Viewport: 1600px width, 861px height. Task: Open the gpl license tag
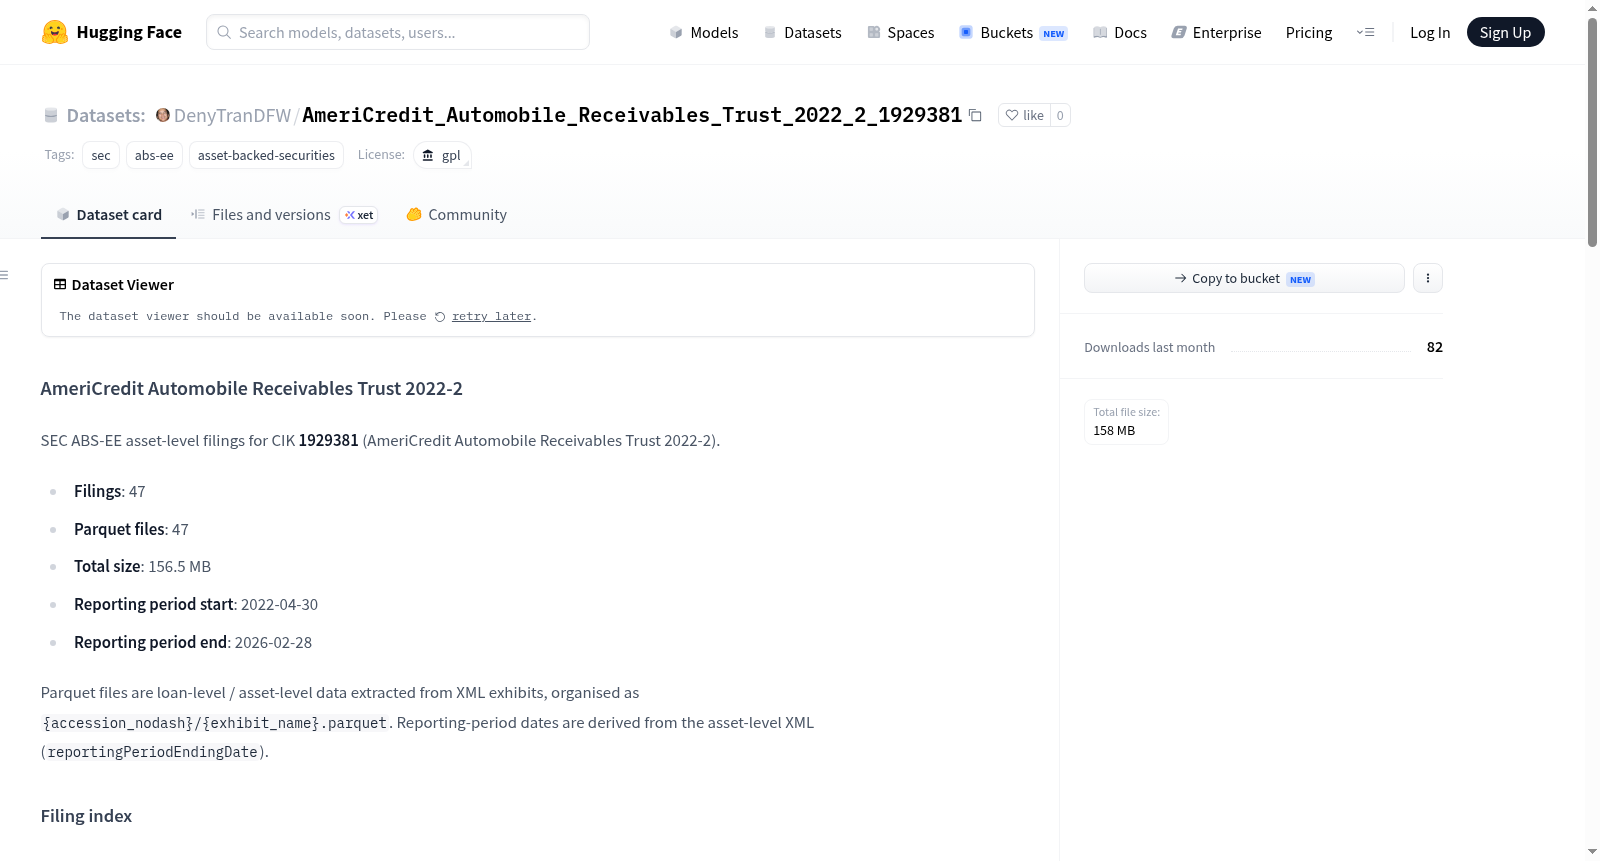(x=442, y=155)
